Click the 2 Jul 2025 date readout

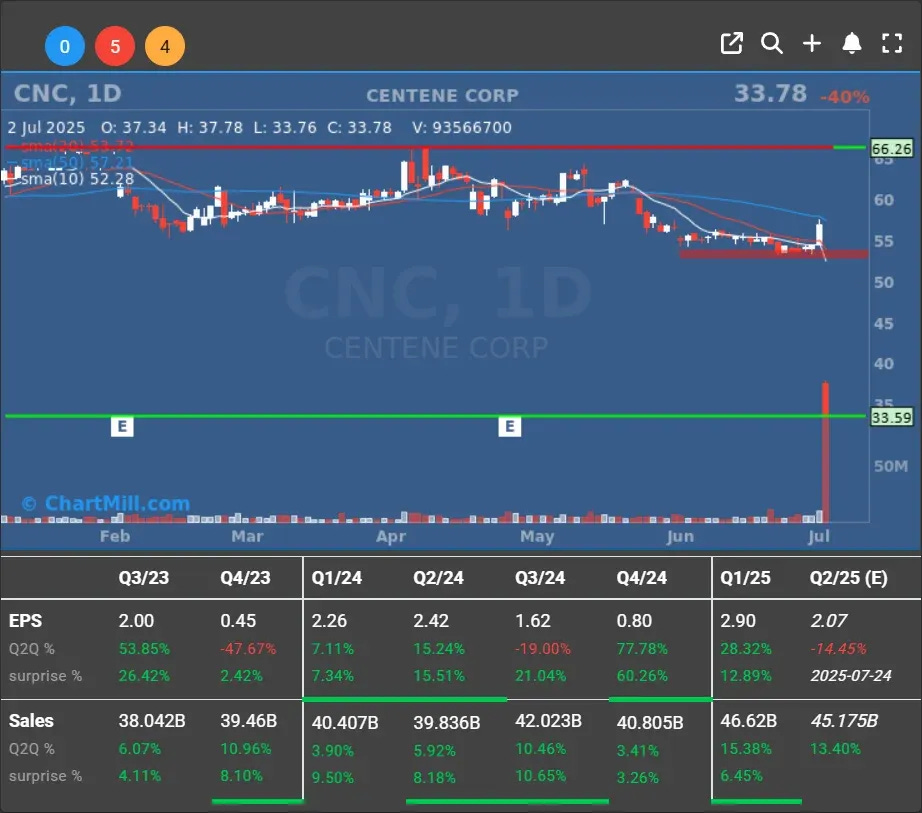click(x=46, y=128)
